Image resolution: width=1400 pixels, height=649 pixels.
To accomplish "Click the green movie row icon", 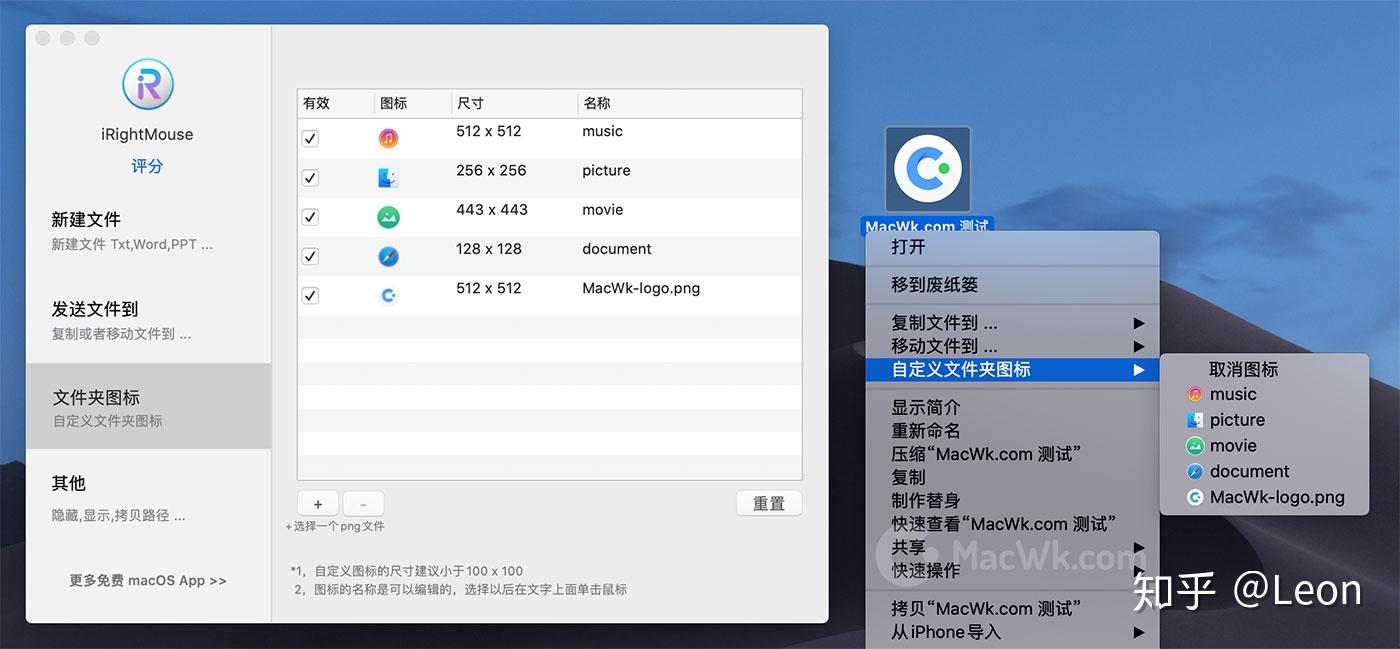I will pyautogui.click(x=389, y=217).
